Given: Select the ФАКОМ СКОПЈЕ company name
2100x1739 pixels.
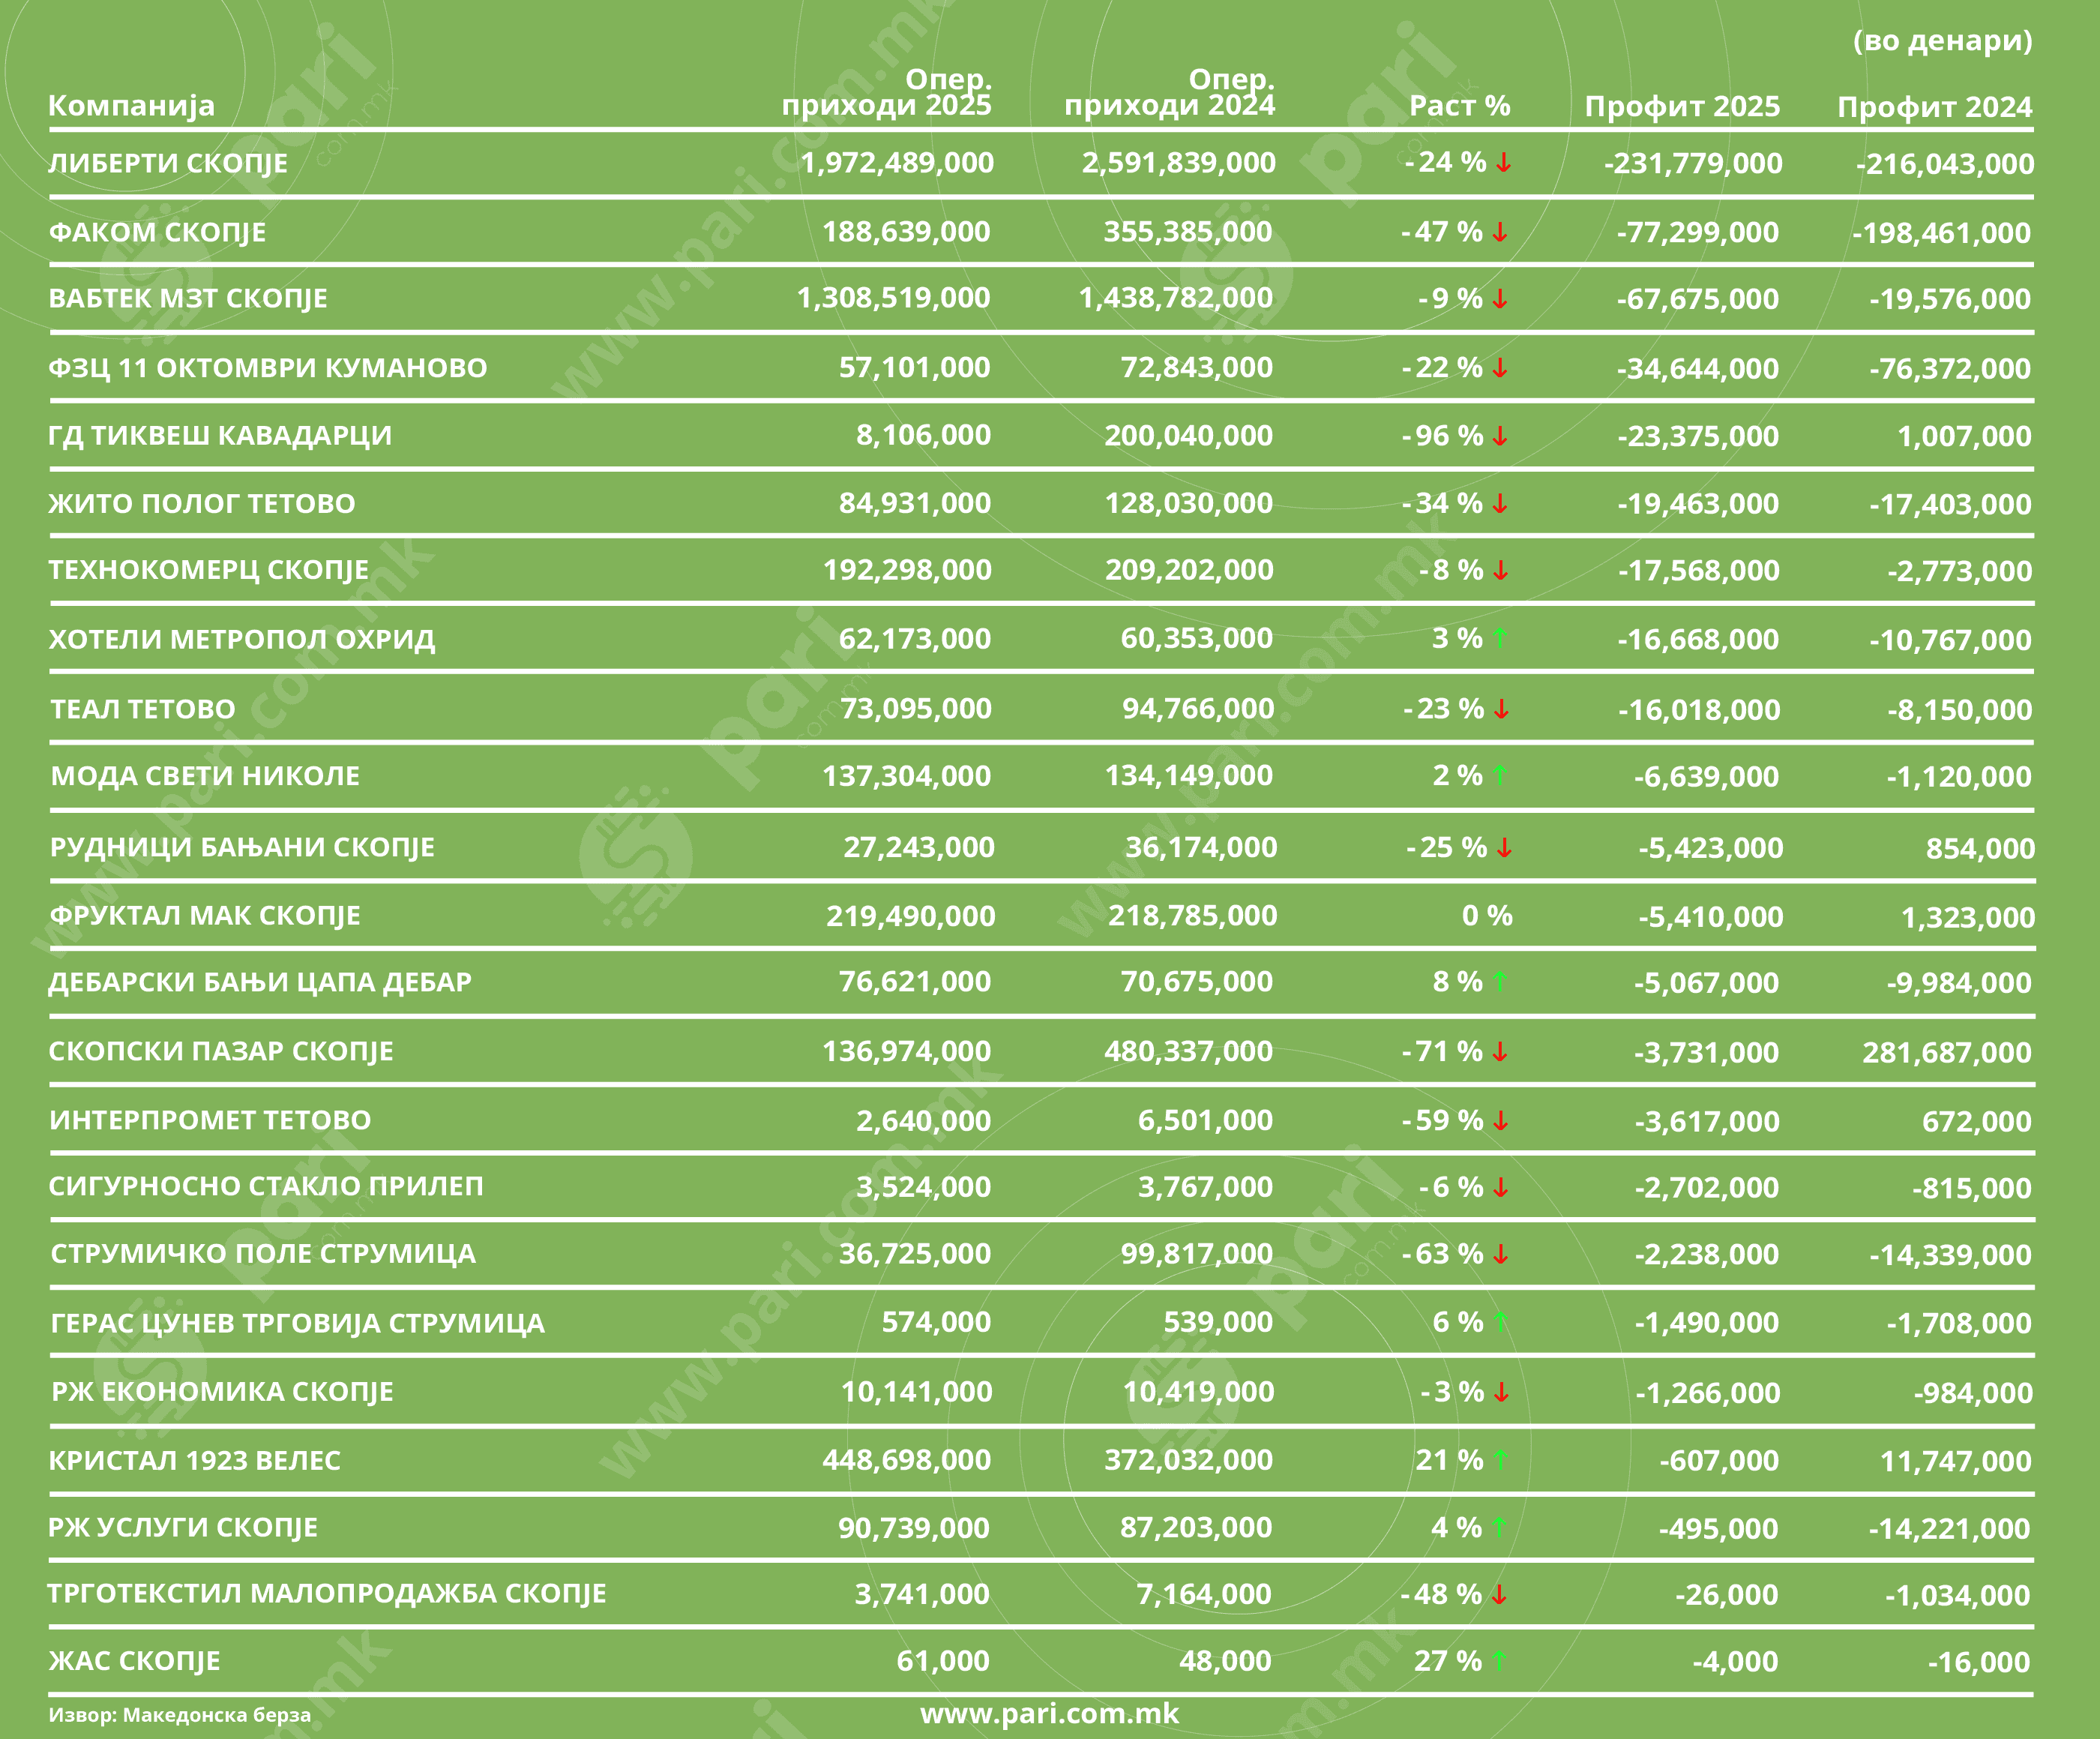Looking at the screenshot, I should click(157, 232).
